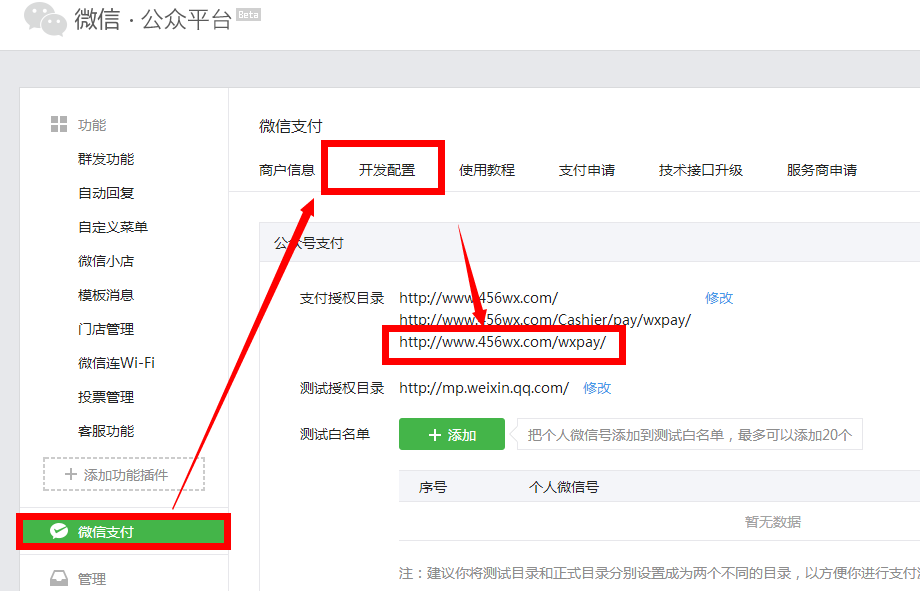Click 添加功能插件 button
920x591 pixels.
124,474
